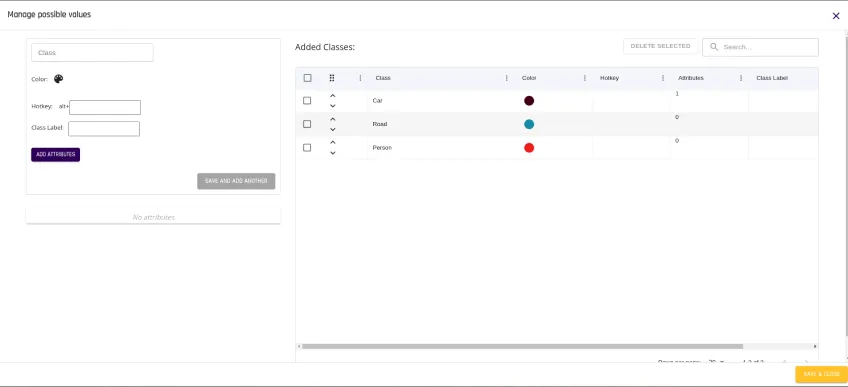Click the Car class dark maroon swatch

(529, 101)
